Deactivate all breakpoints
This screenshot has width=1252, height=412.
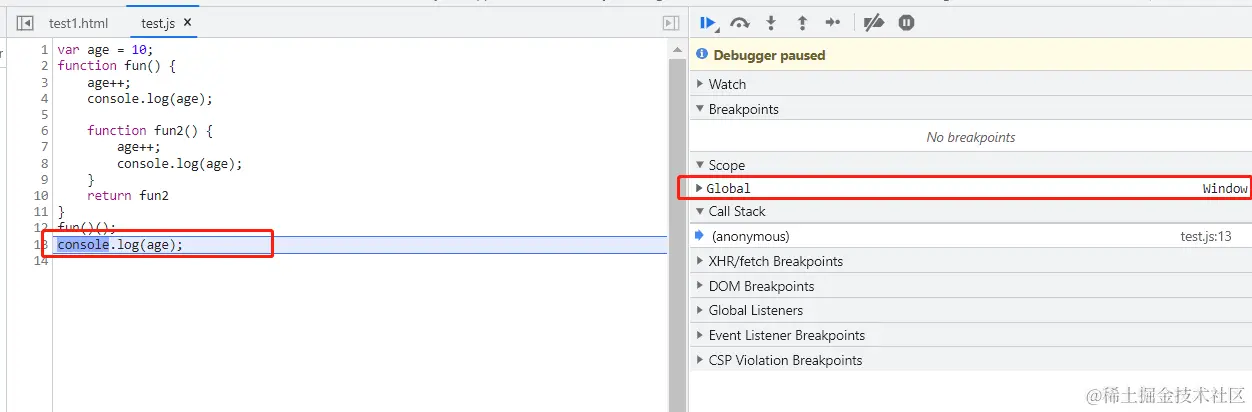point(874,23)
